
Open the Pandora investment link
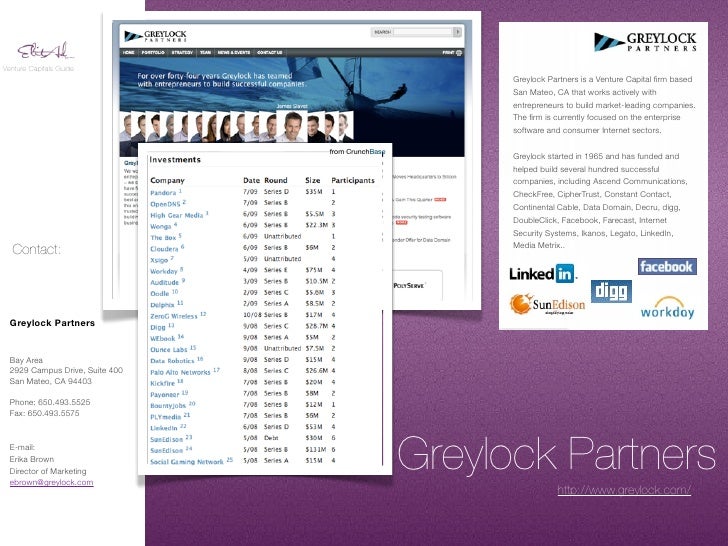click(163, 193)
